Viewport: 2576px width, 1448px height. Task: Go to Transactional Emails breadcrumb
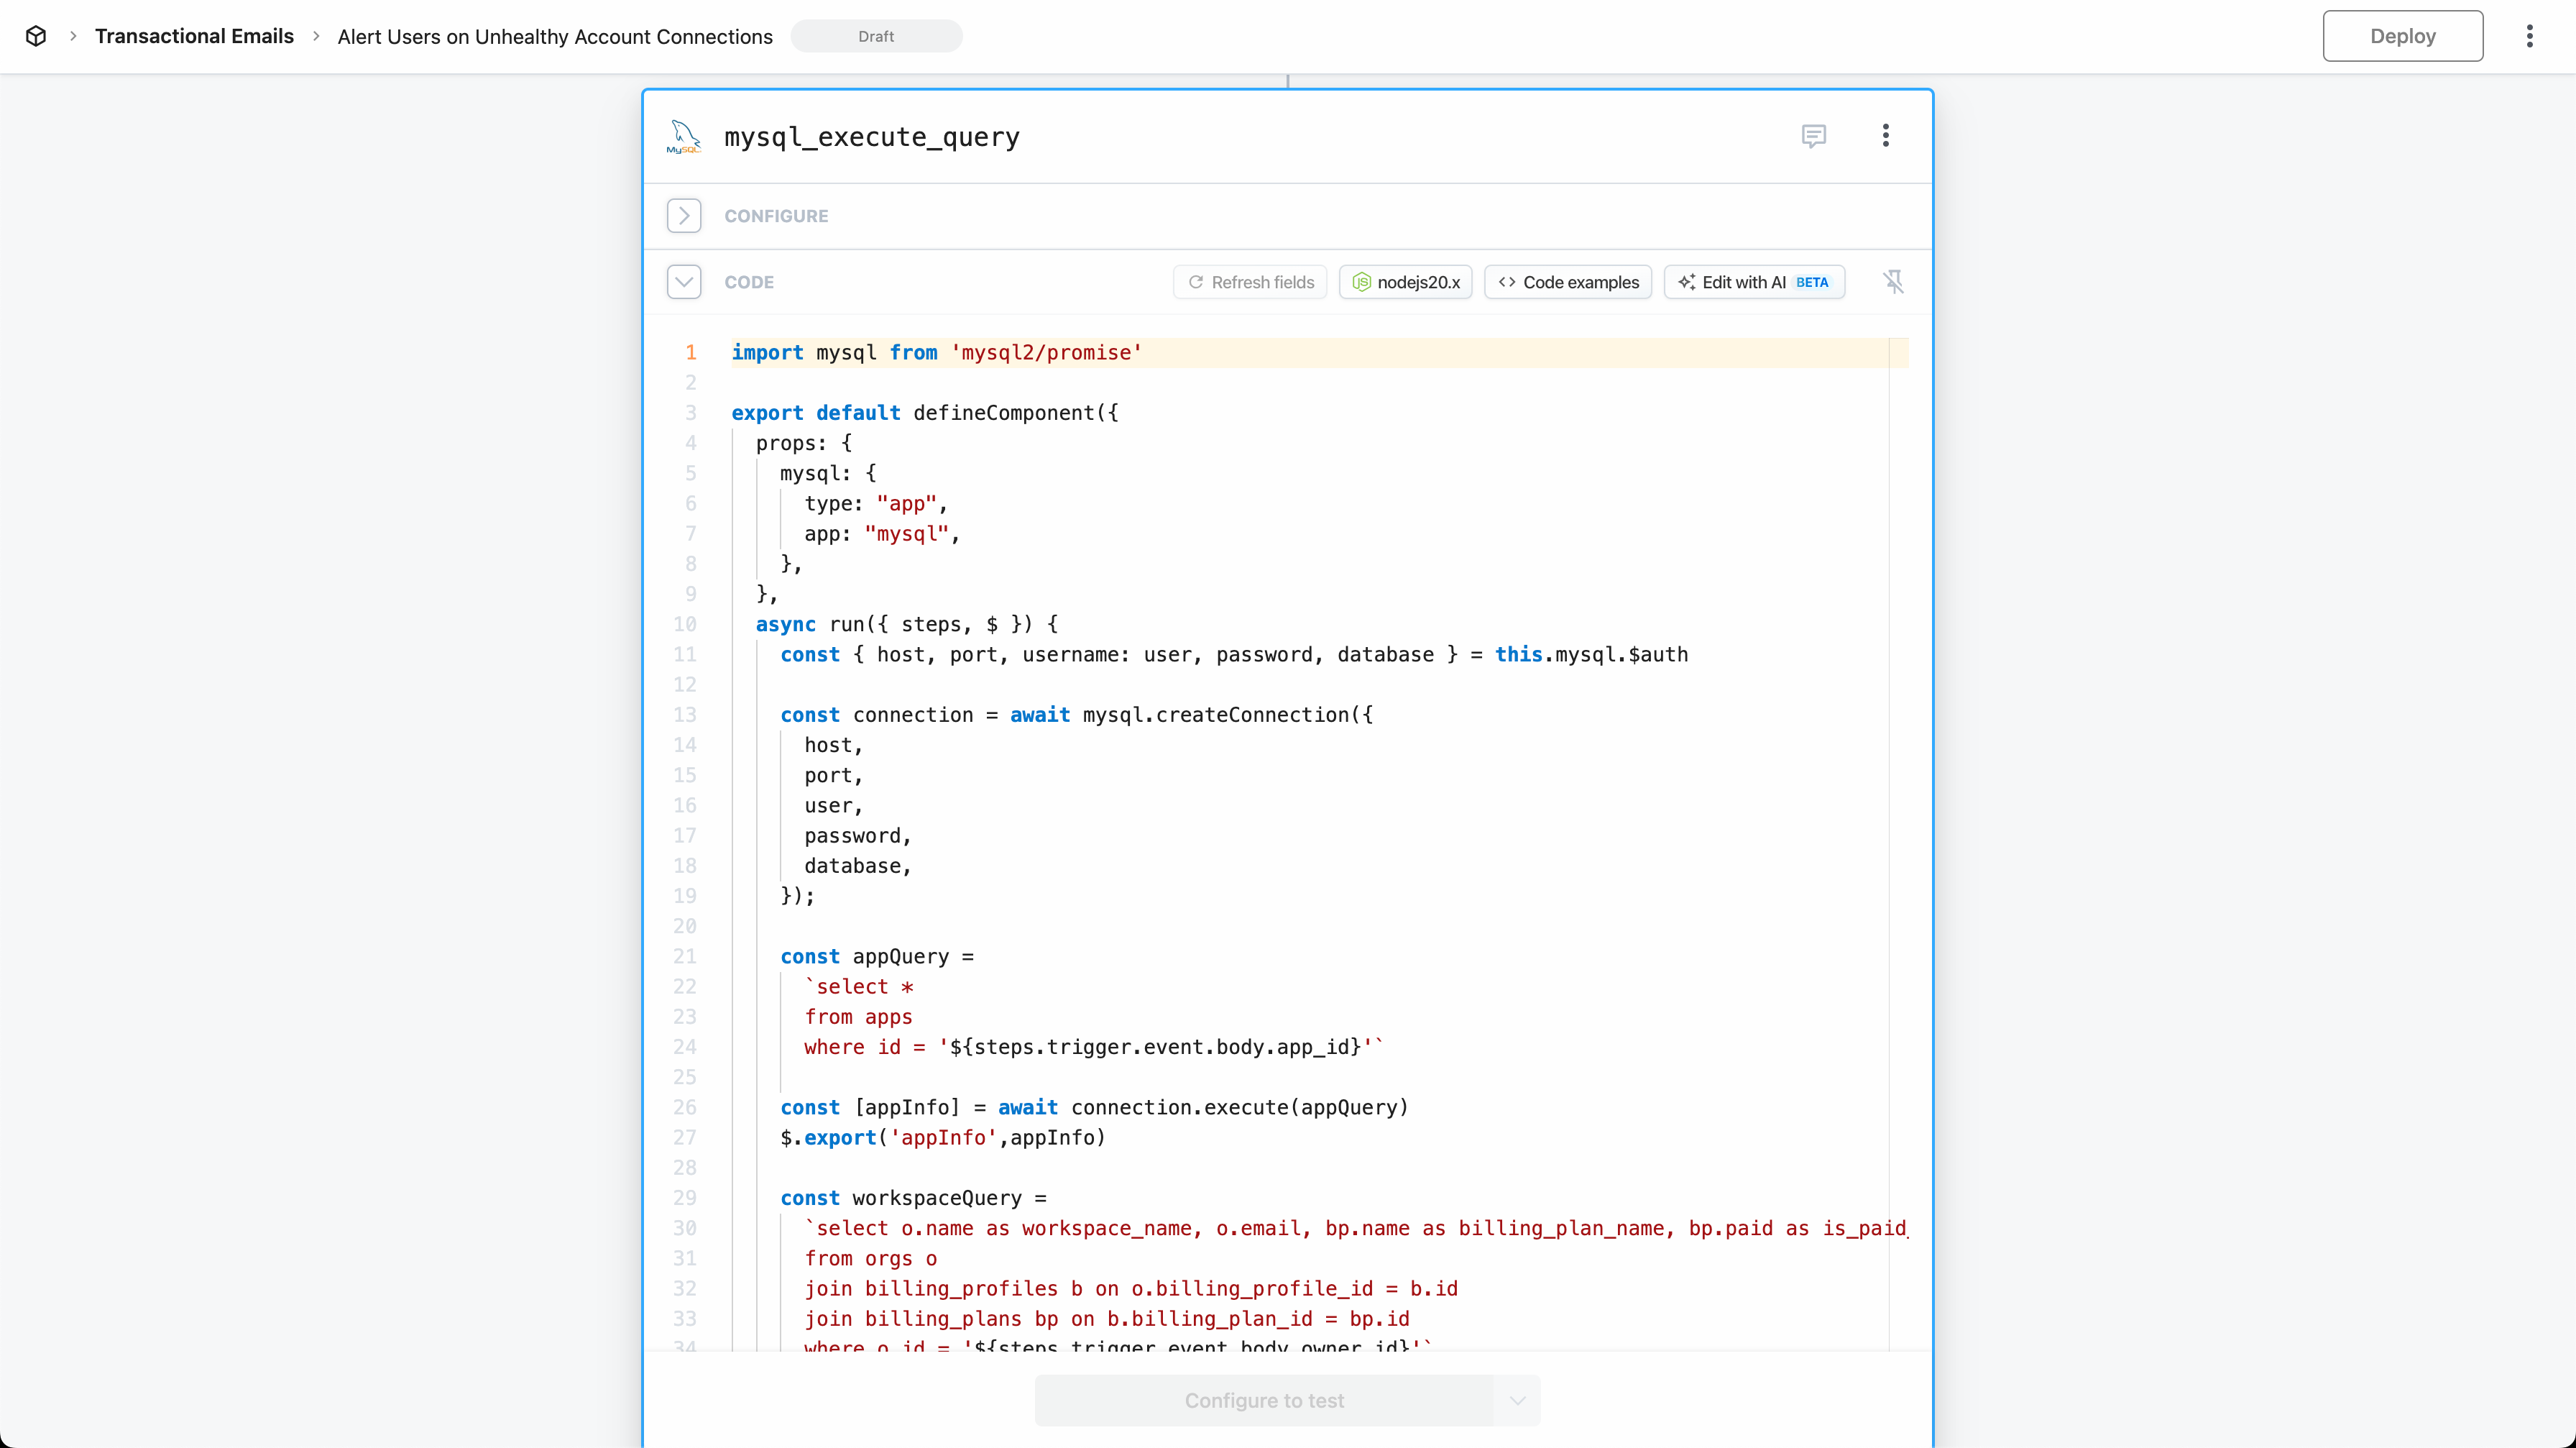coord(194,36)
